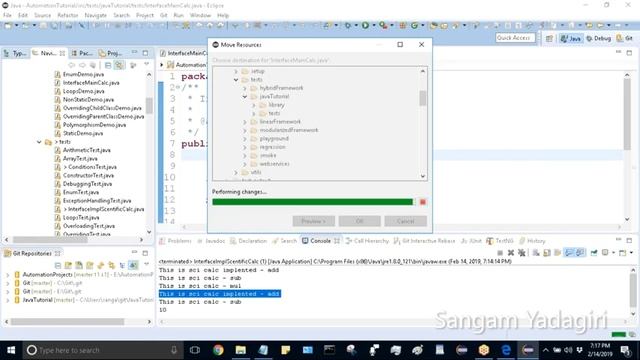This screenshot has width=640, height=360.
Task: Click the Edge browser icon in taskbar
Action: tap(506, 350)
